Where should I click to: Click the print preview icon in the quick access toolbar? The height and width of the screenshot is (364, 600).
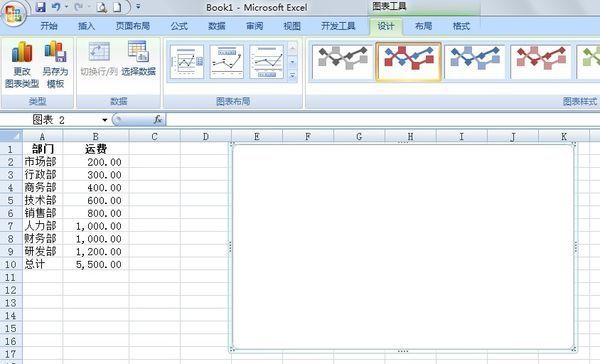[x=101, y=7]
